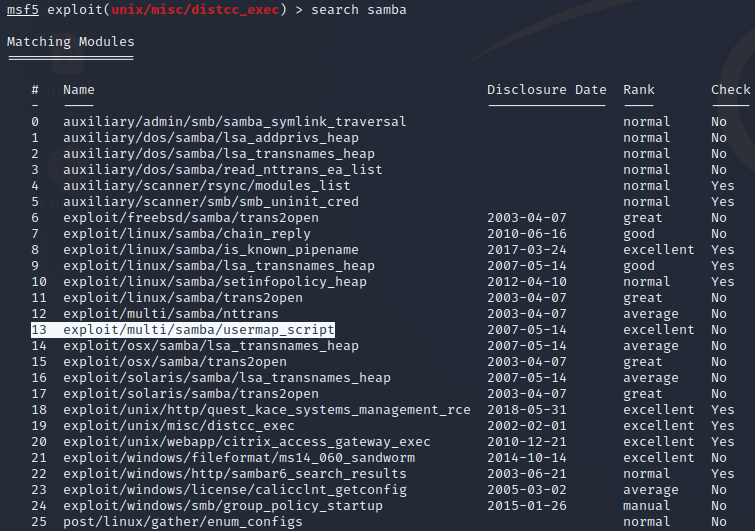
Task: Select exploit/linux/samba/chain_reply module name
Action: tap(187, 233)
